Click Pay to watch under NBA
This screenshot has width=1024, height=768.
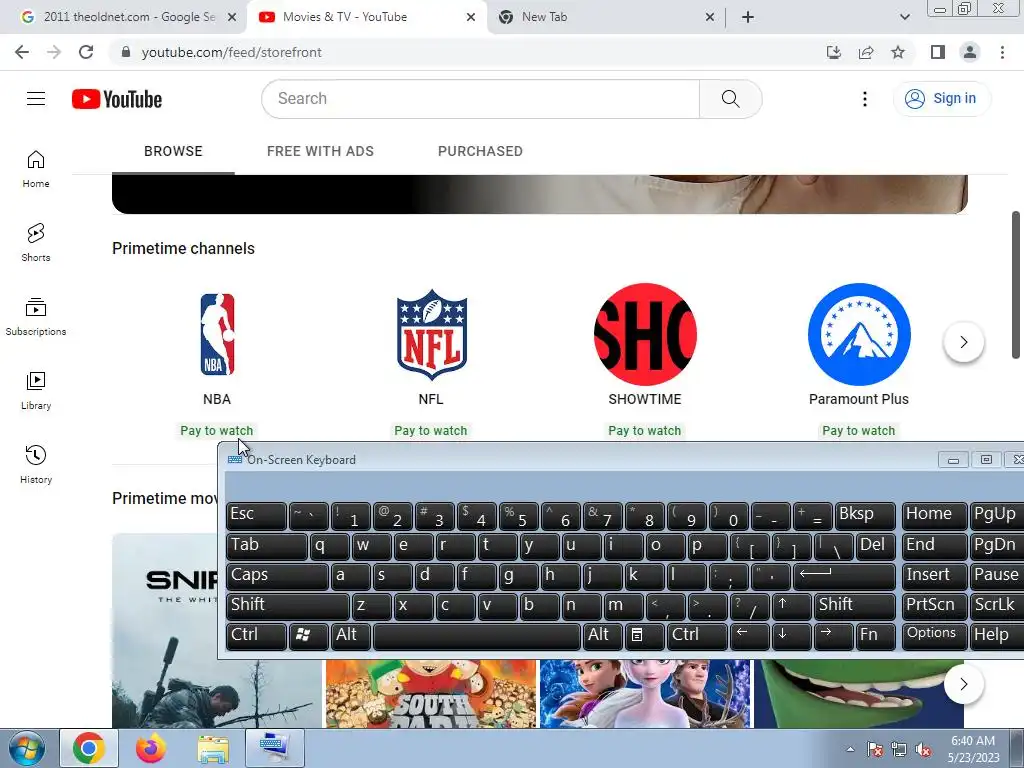click(217, 431)
